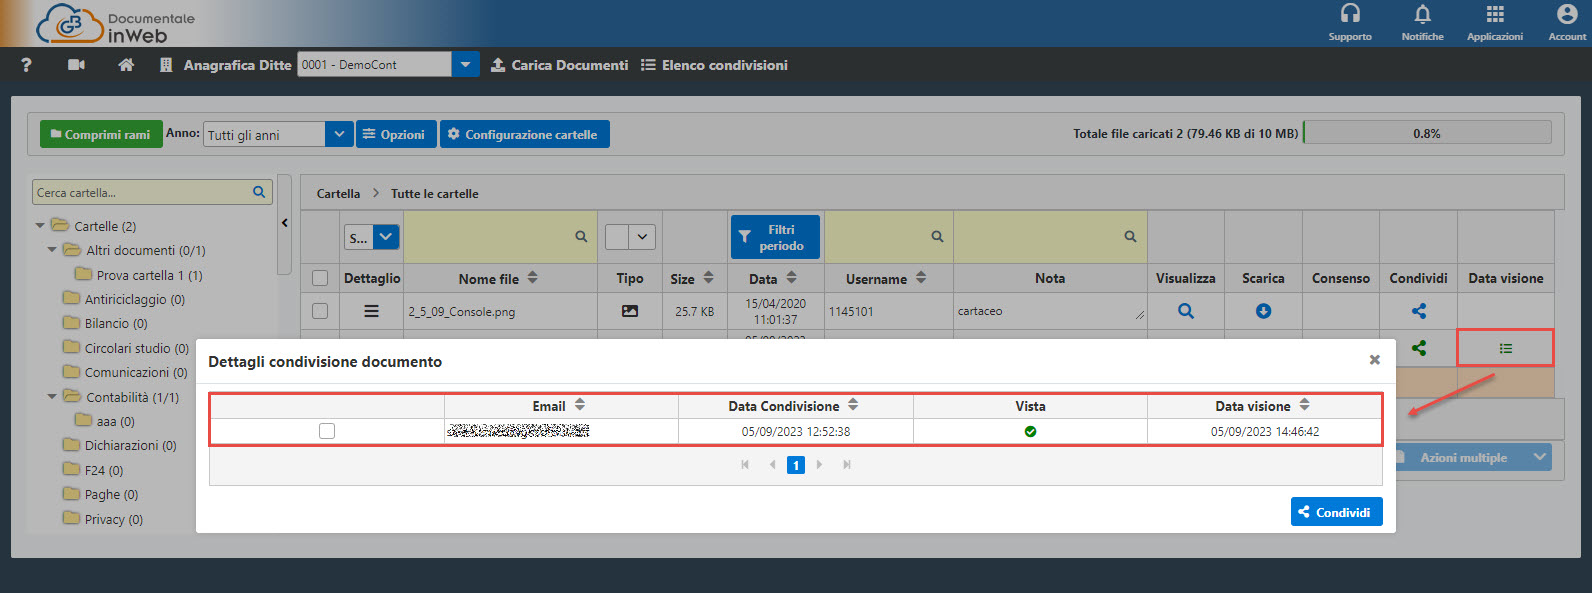1592x593 pixels.
Task: Click the video camera icon
Action: [76, 65]
